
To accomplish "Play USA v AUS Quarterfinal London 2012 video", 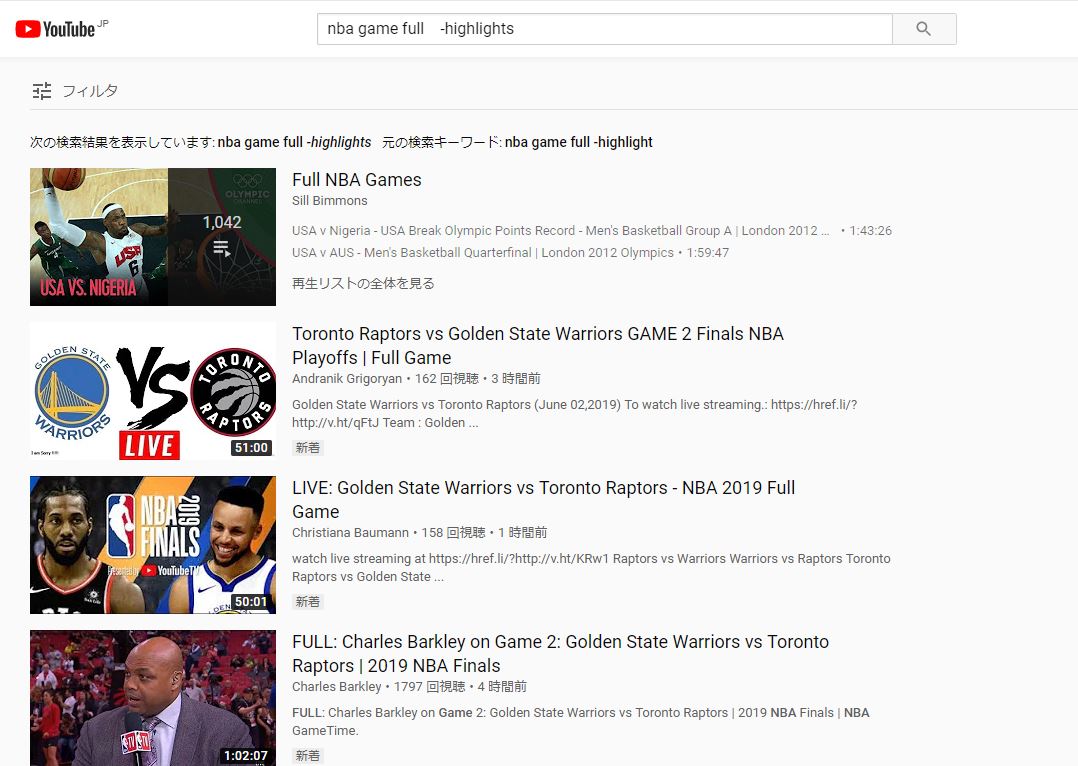I will 510,252.
